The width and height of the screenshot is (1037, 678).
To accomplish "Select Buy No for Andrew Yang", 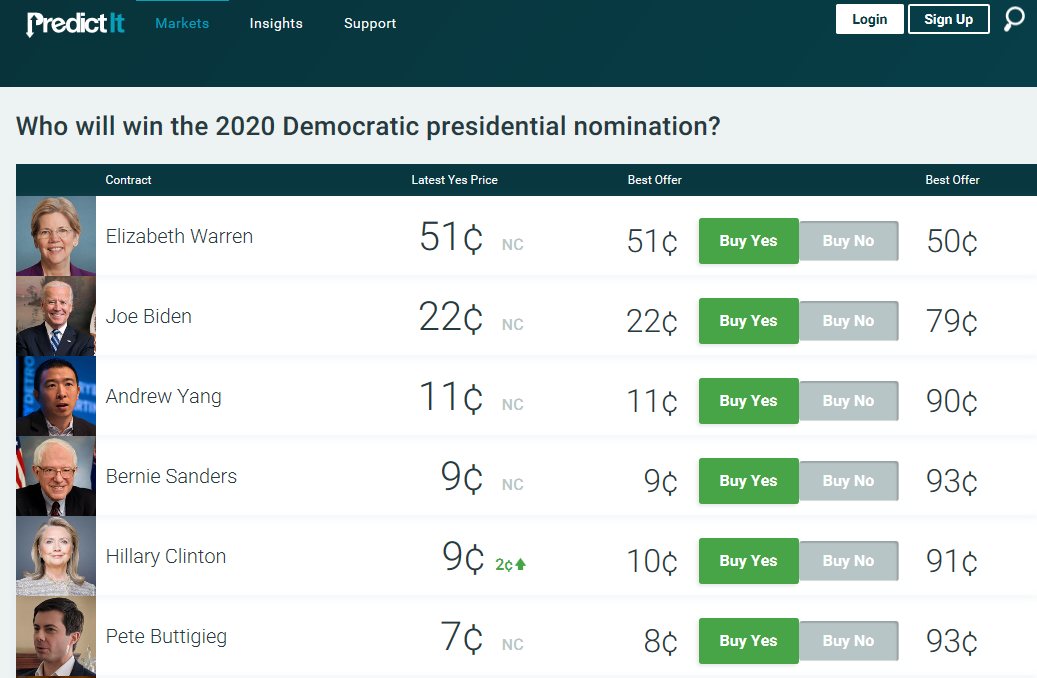I will tap(848, 401).
